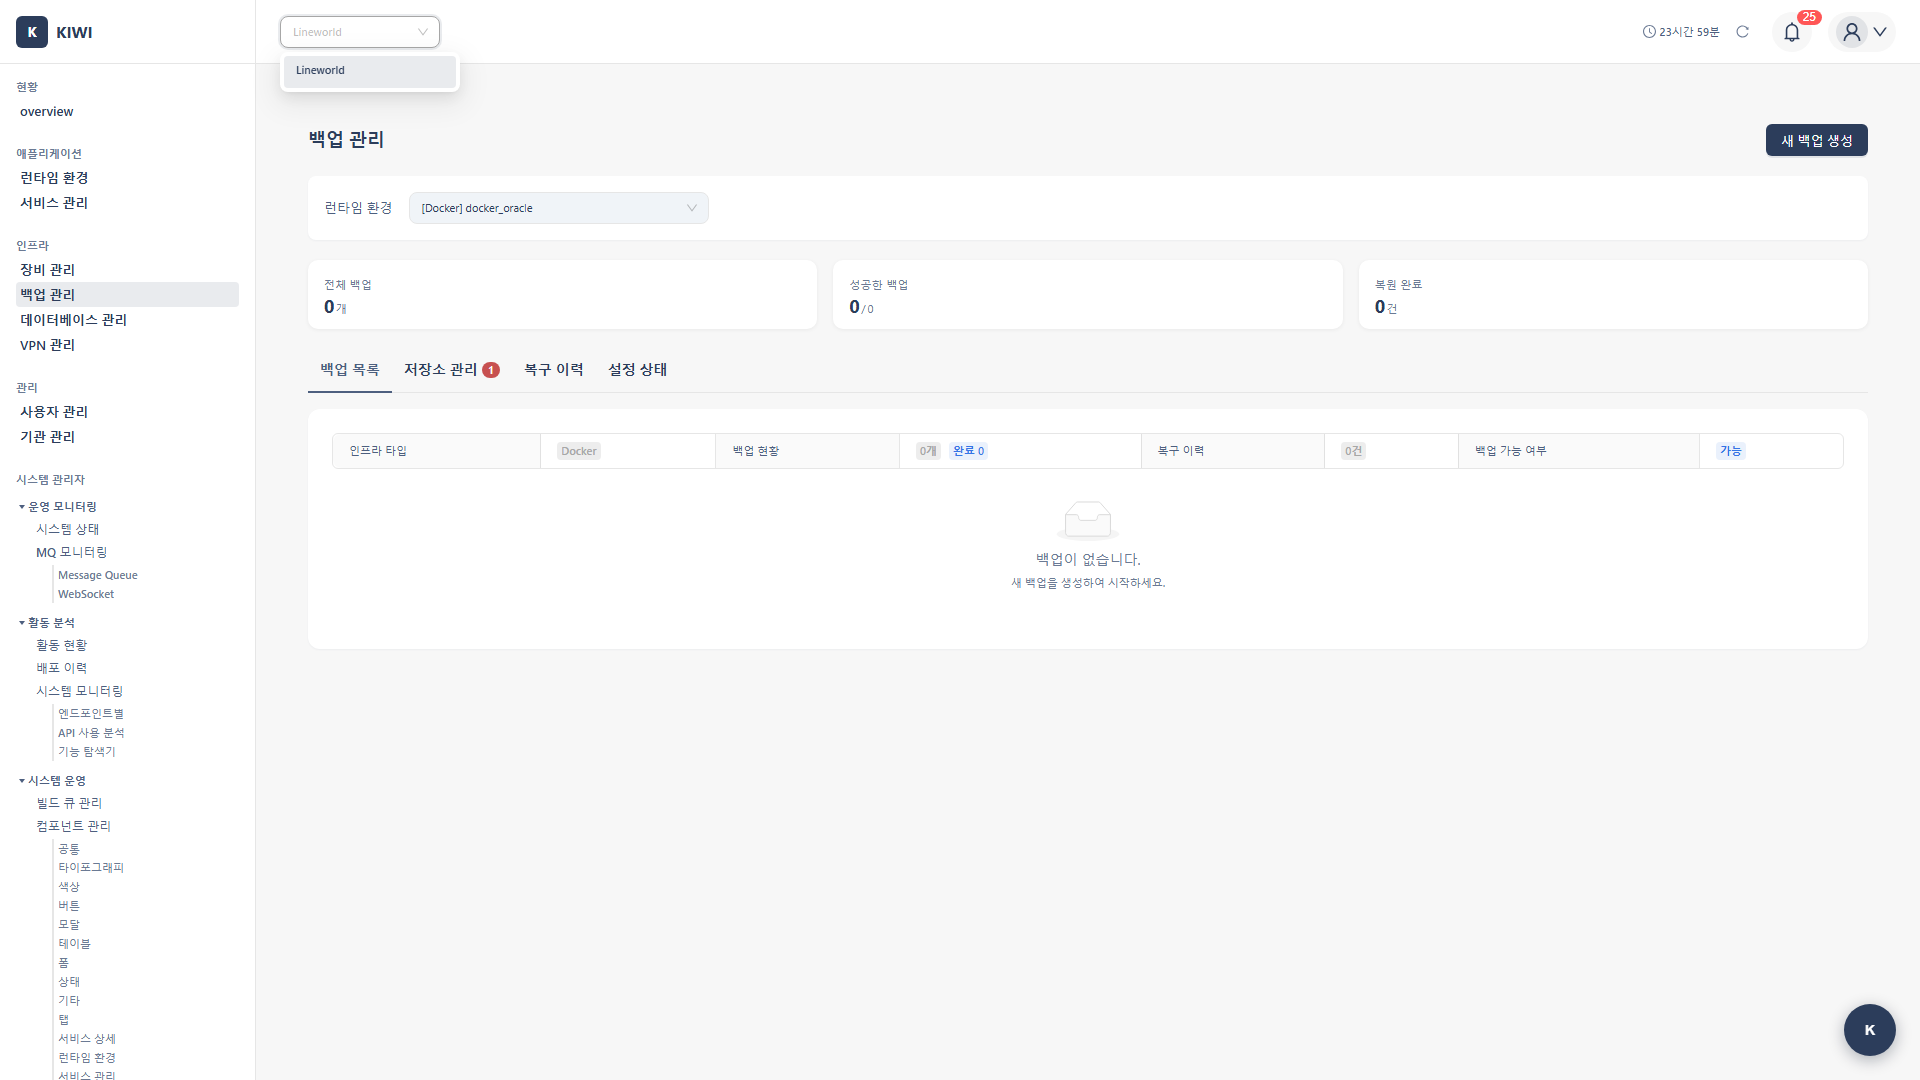Open 기타 tree item
The width and height of the screenshot is (1920, 1080).
click(69, 1001)
